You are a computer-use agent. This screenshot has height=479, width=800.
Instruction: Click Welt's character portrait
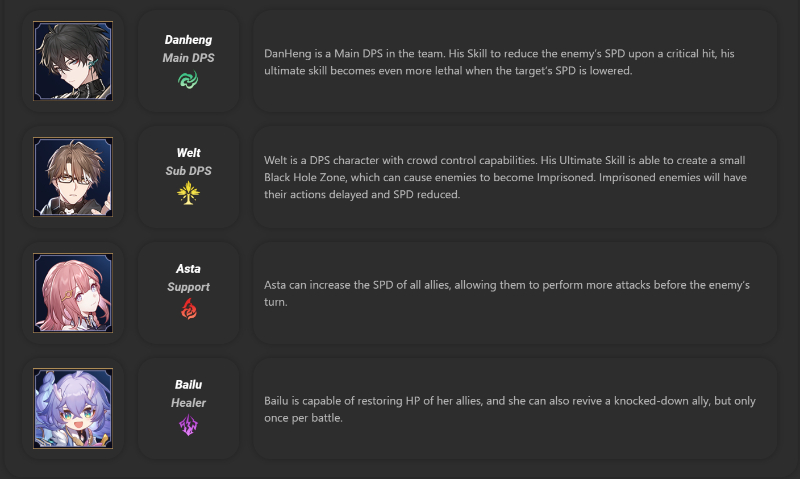click(73, 177)
